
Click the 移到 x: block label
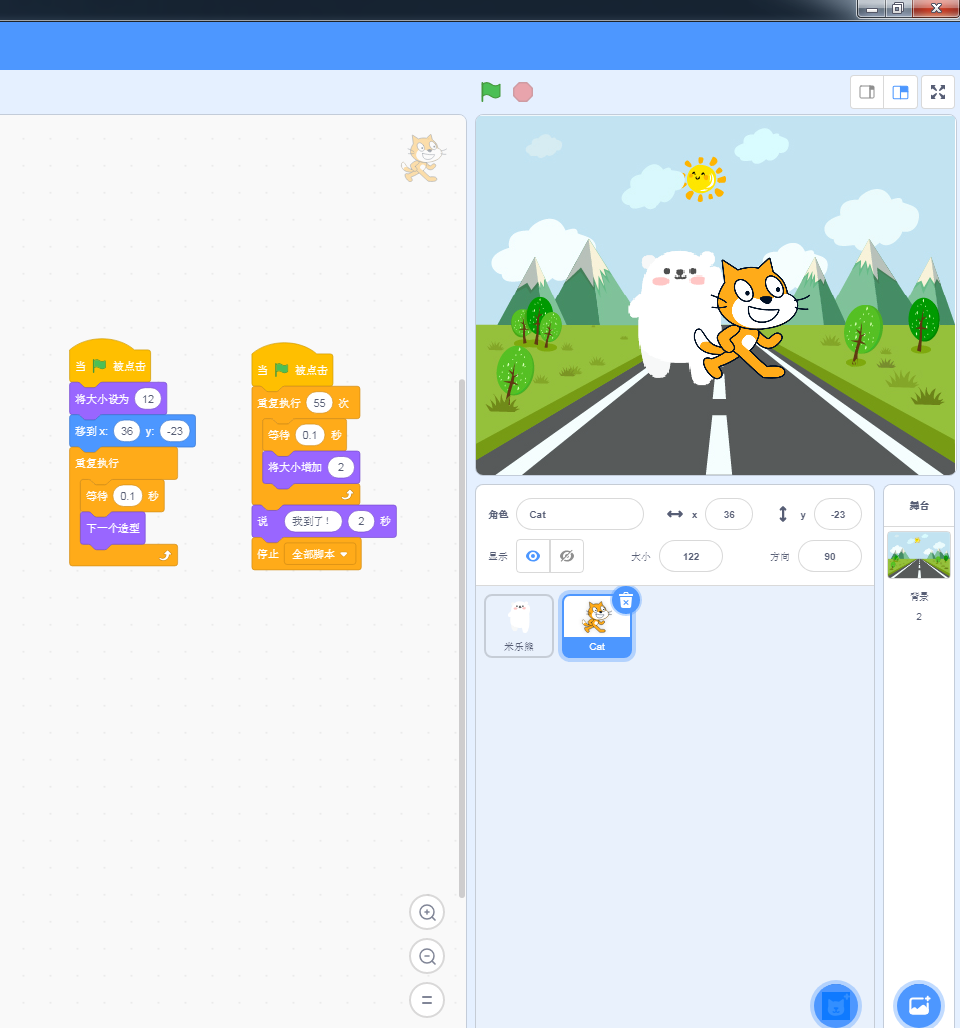click(x=91, y=431)
